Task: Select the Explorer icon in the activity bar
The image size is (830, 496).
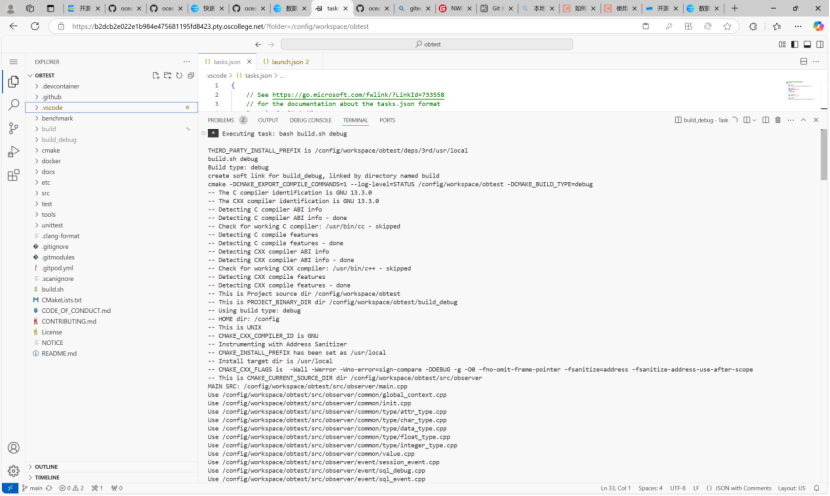Action: coord(14,82)
